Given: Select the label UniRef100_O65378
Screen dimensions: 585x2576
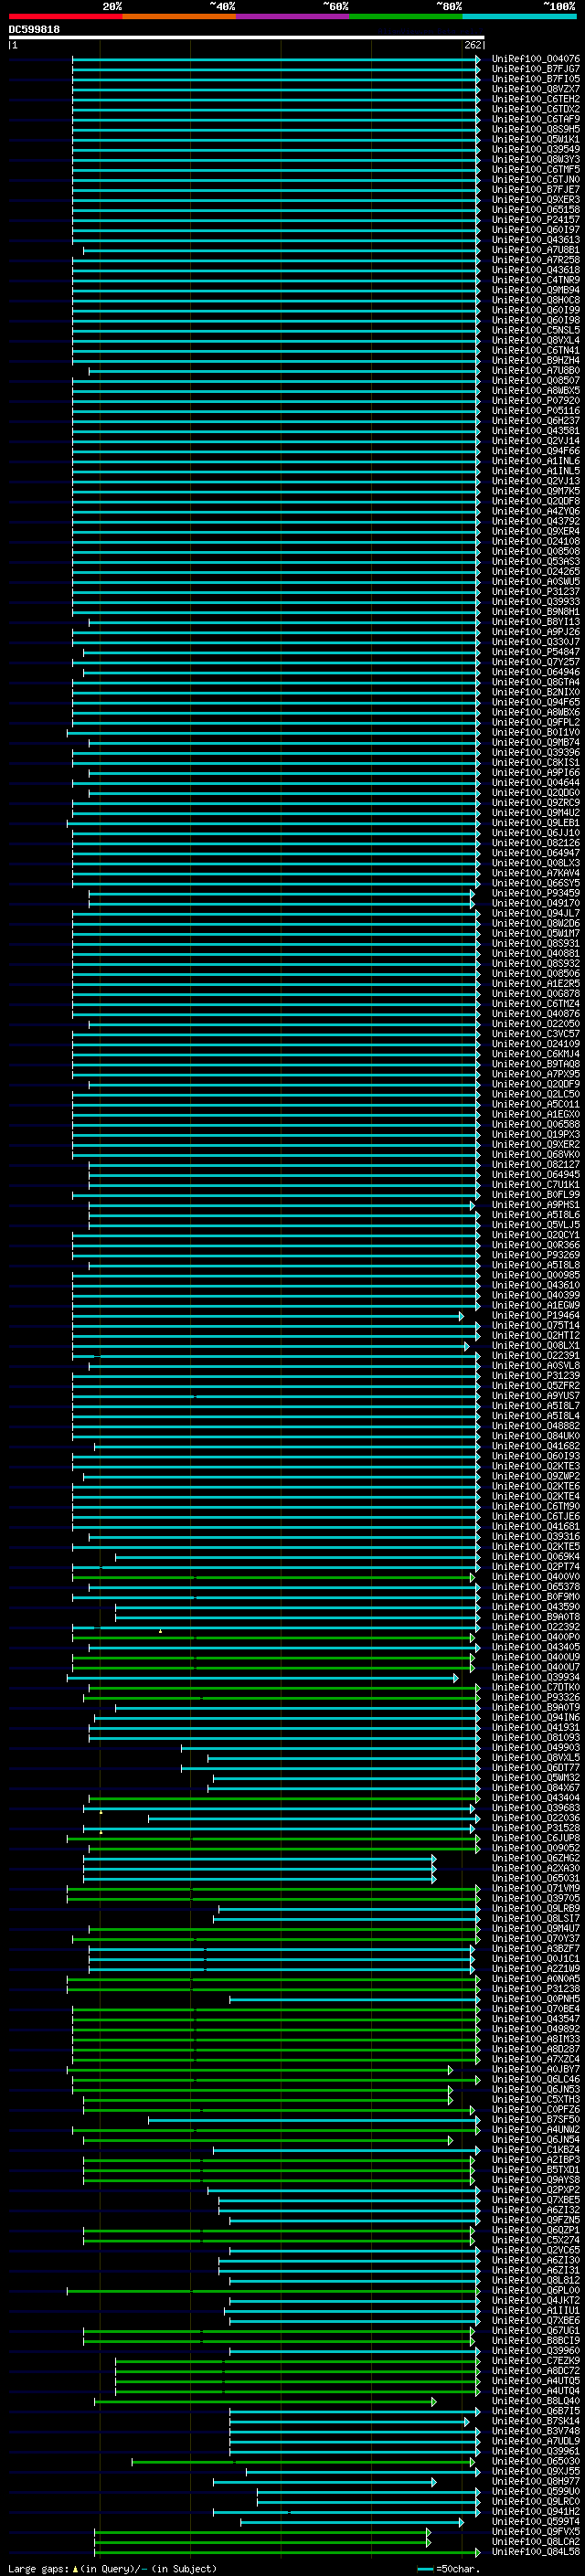Looking at the screenshot, I should [x=536, y=1586].
